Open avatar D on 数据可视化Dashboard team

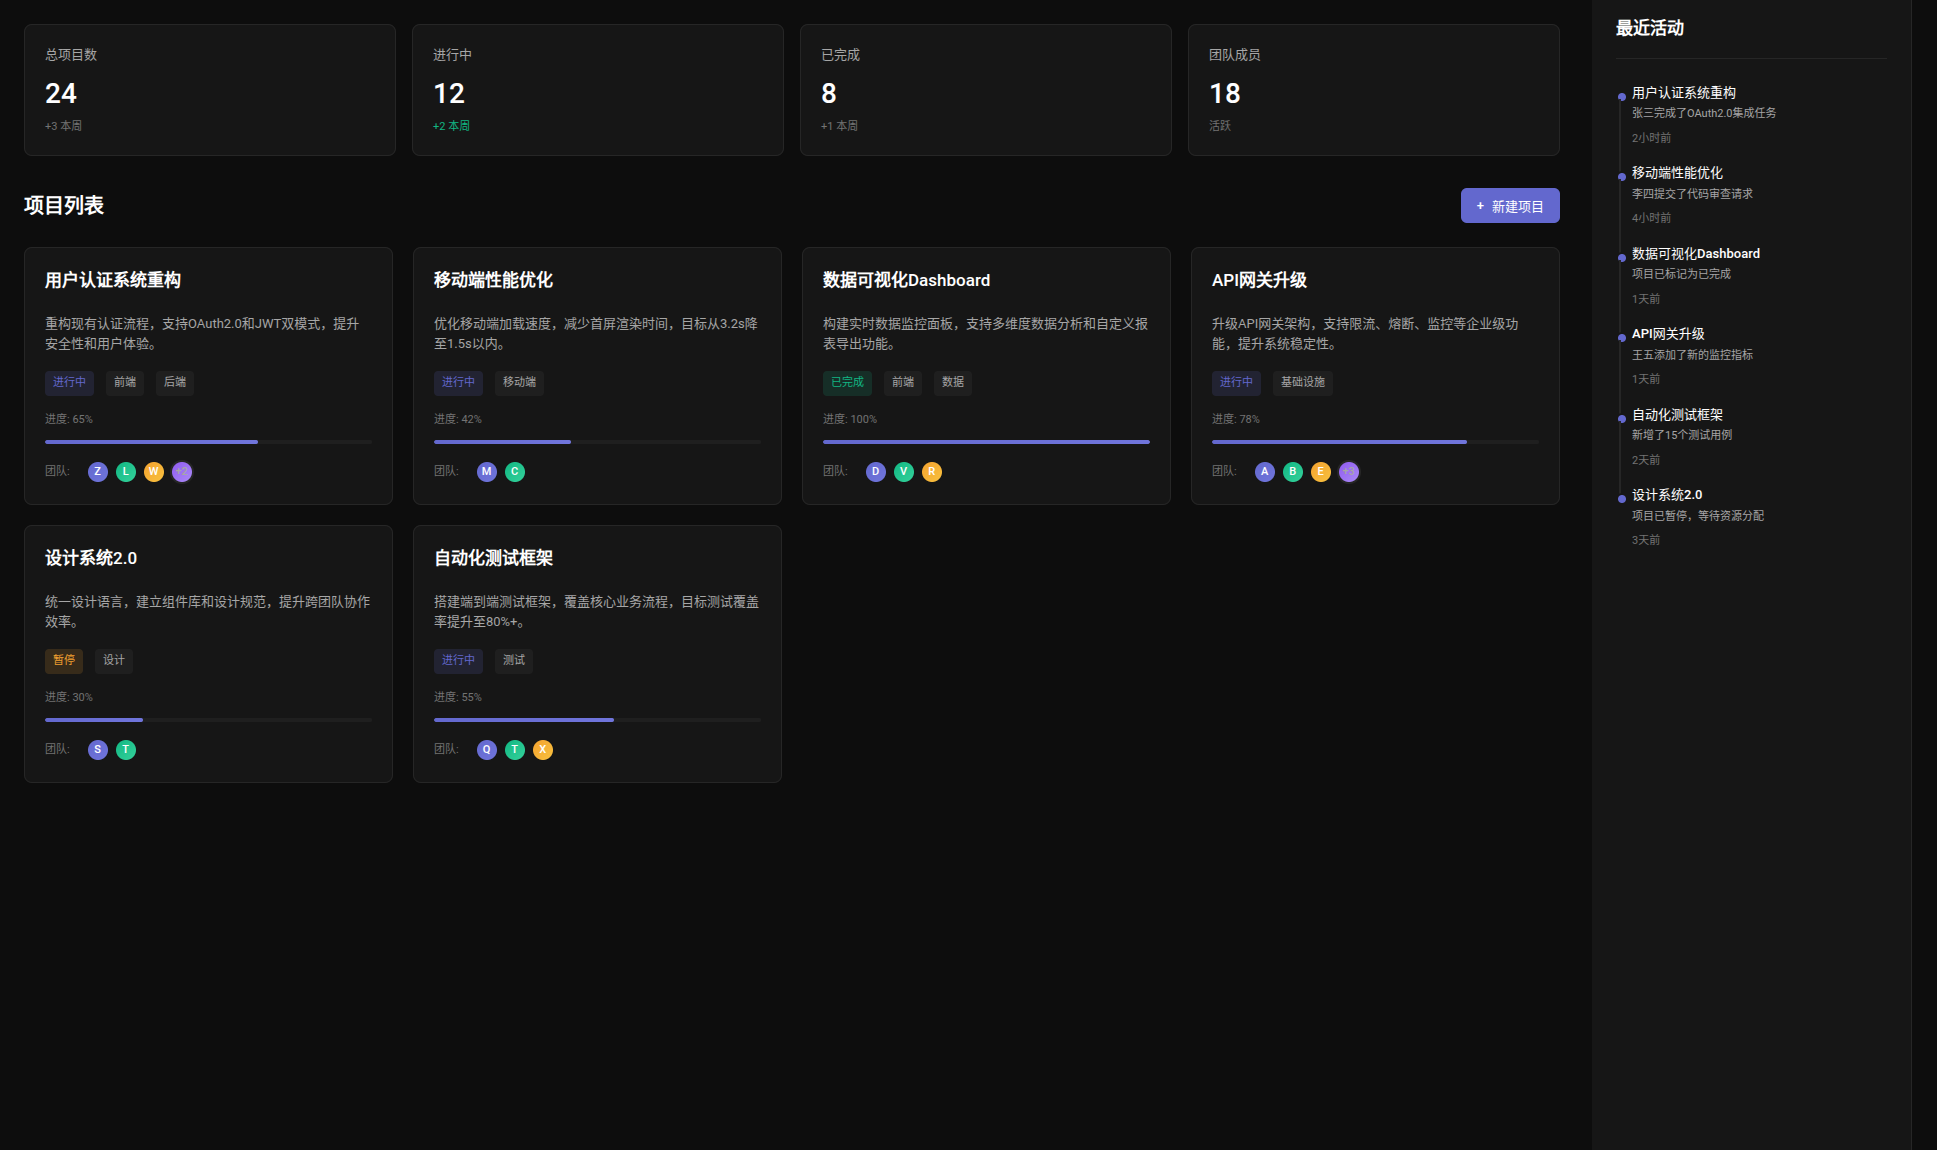coord(875,471)
